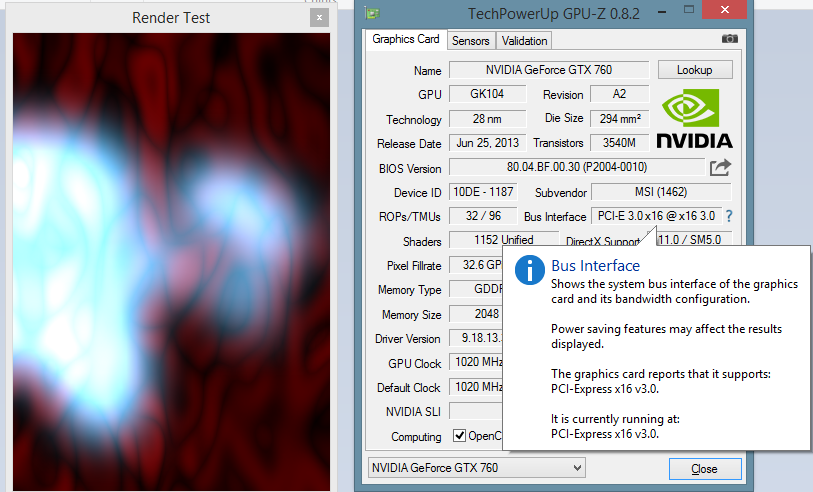
Task: Maximize the GPU-Z window
Action: 689,10
